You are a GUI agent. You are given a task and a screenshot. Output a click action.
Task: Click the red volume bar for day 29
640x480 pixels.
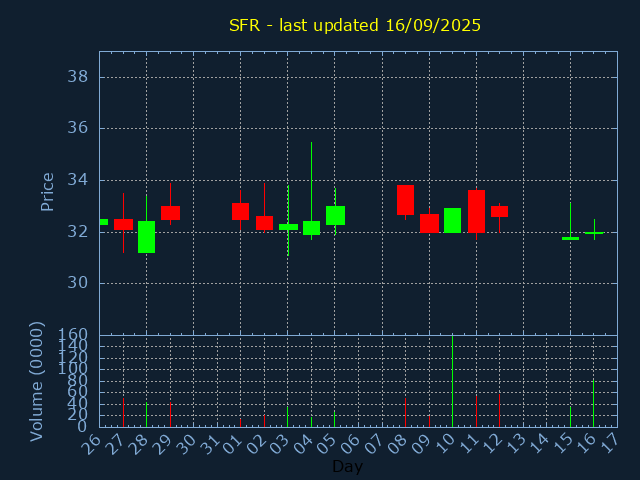[x=170, y=415]
